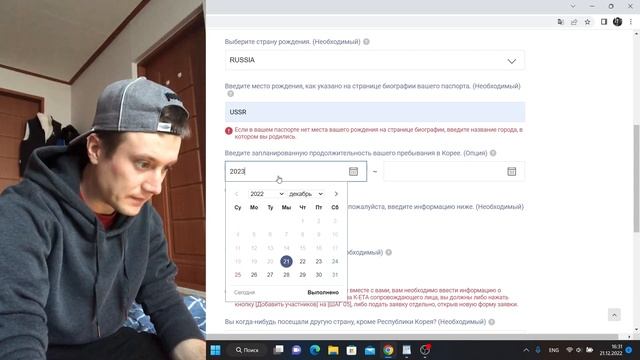
Task: Open the Chrome profile avatar
Action: click(x=617, y=22)
